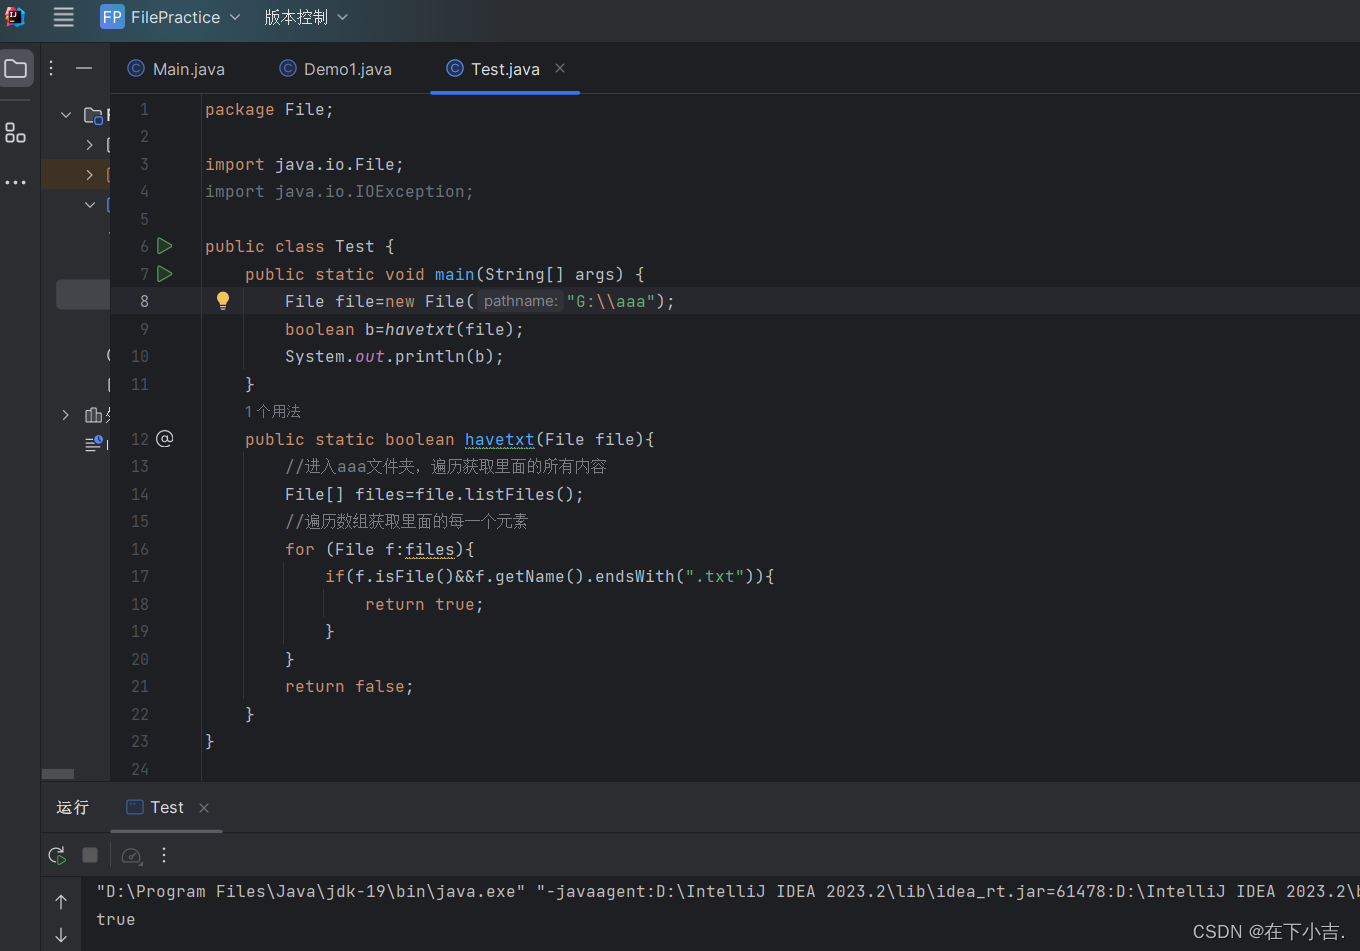Run main method from gutter arrow
This screenshot has height=951, width=1360.
[165, 273]
